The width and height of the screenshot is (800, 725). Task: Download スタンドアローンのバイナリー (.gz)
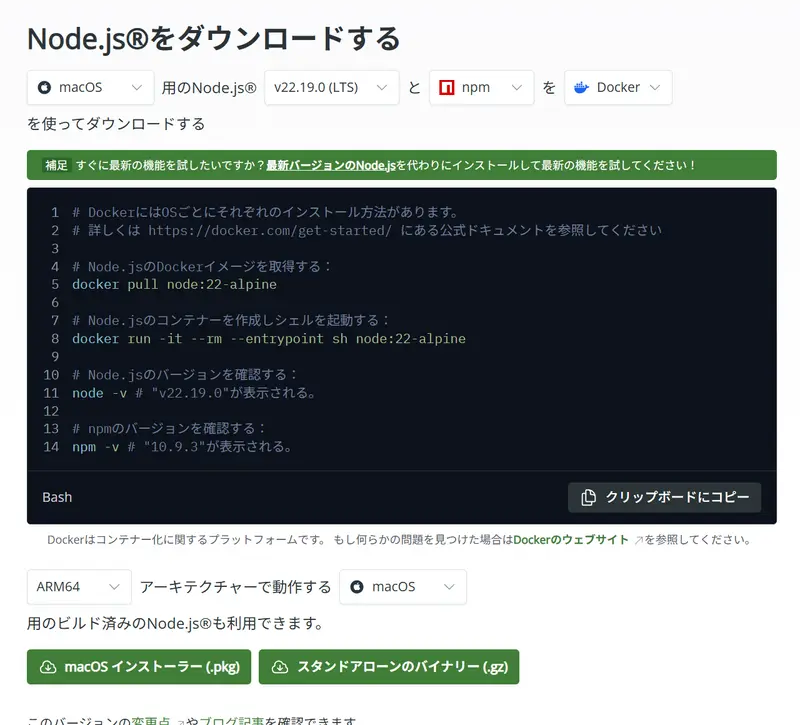pyautogui.click(x=389, y=667)
